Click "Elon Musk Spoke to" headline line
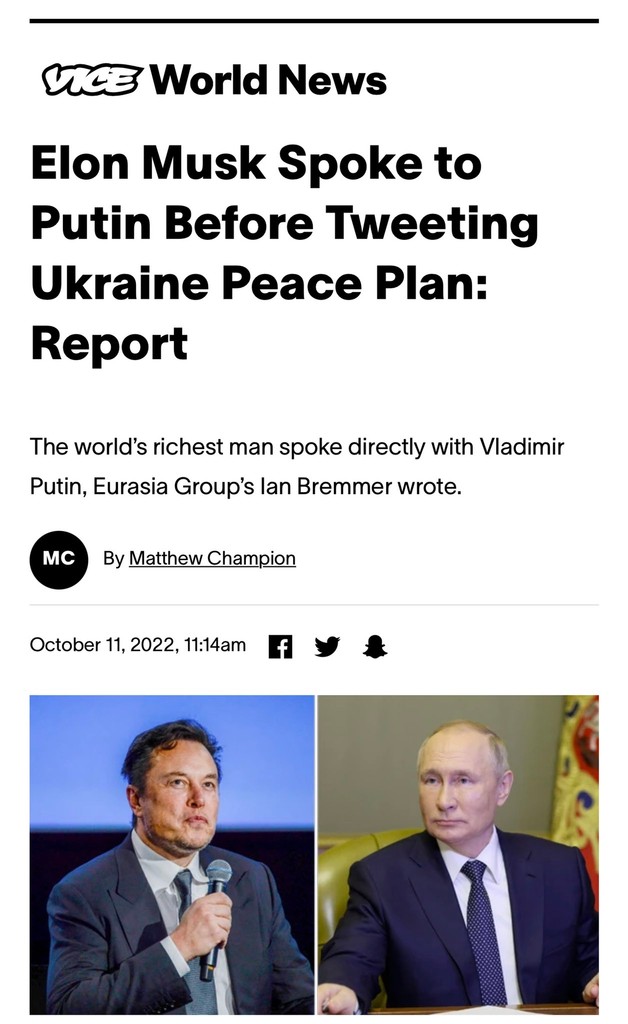 [x=256, y=163]
